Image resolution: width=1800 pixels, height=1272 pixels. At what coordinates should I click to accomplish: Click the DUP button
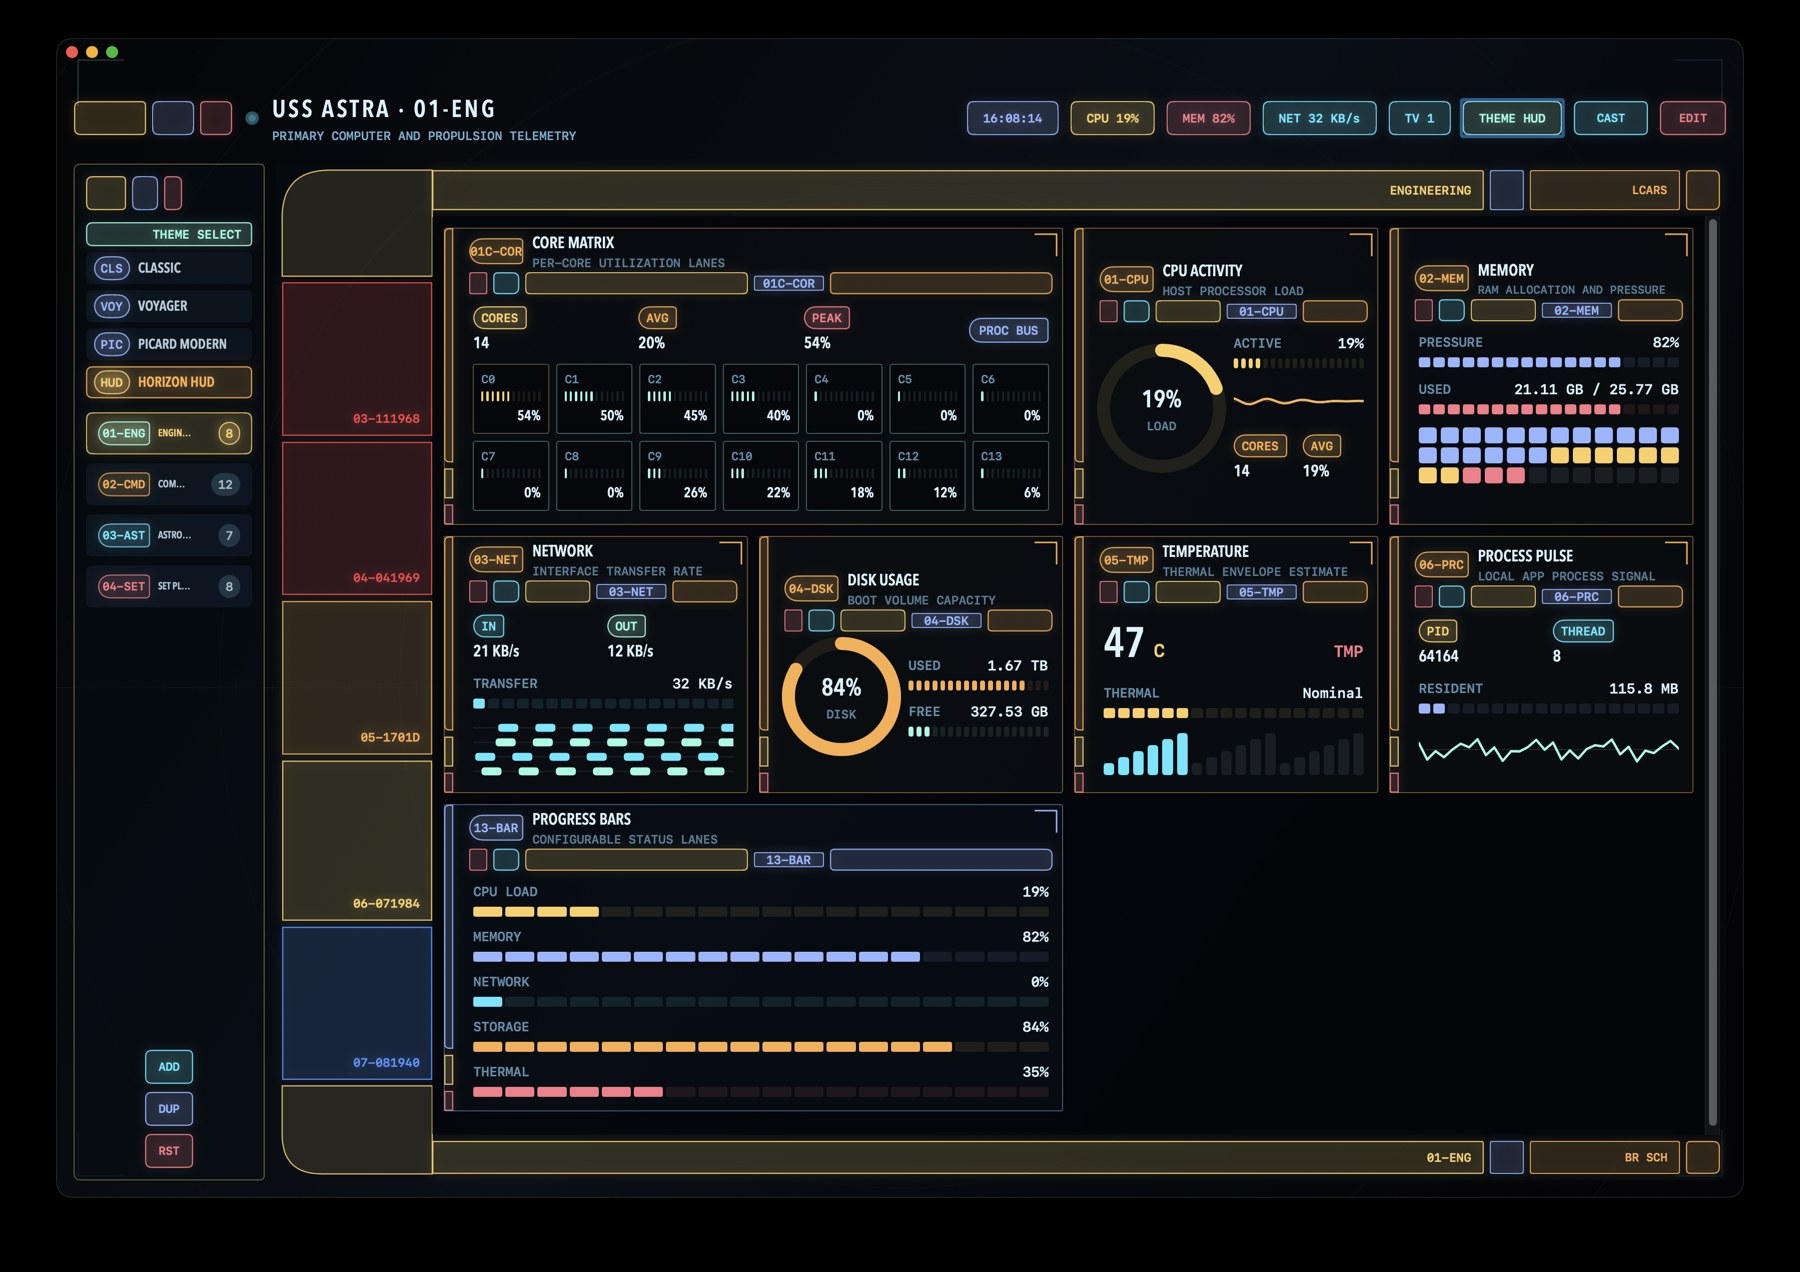169,1109
